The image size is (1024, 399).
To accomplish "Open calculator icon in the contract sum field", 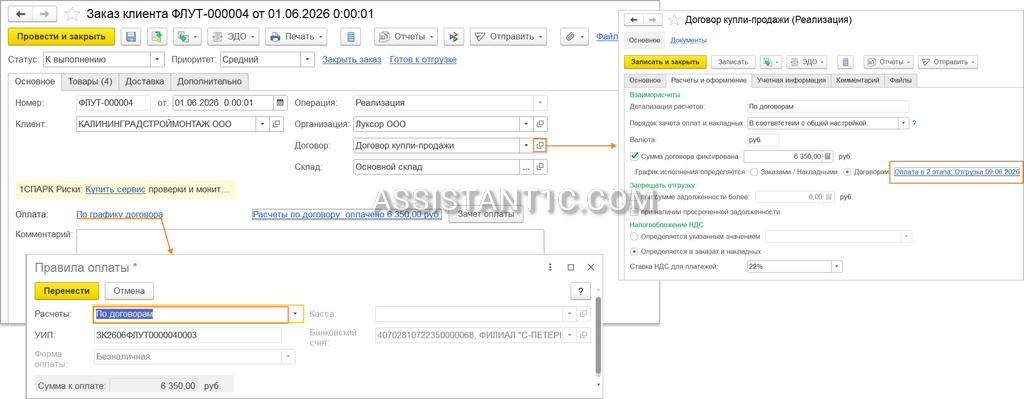I will coord(827,156).
